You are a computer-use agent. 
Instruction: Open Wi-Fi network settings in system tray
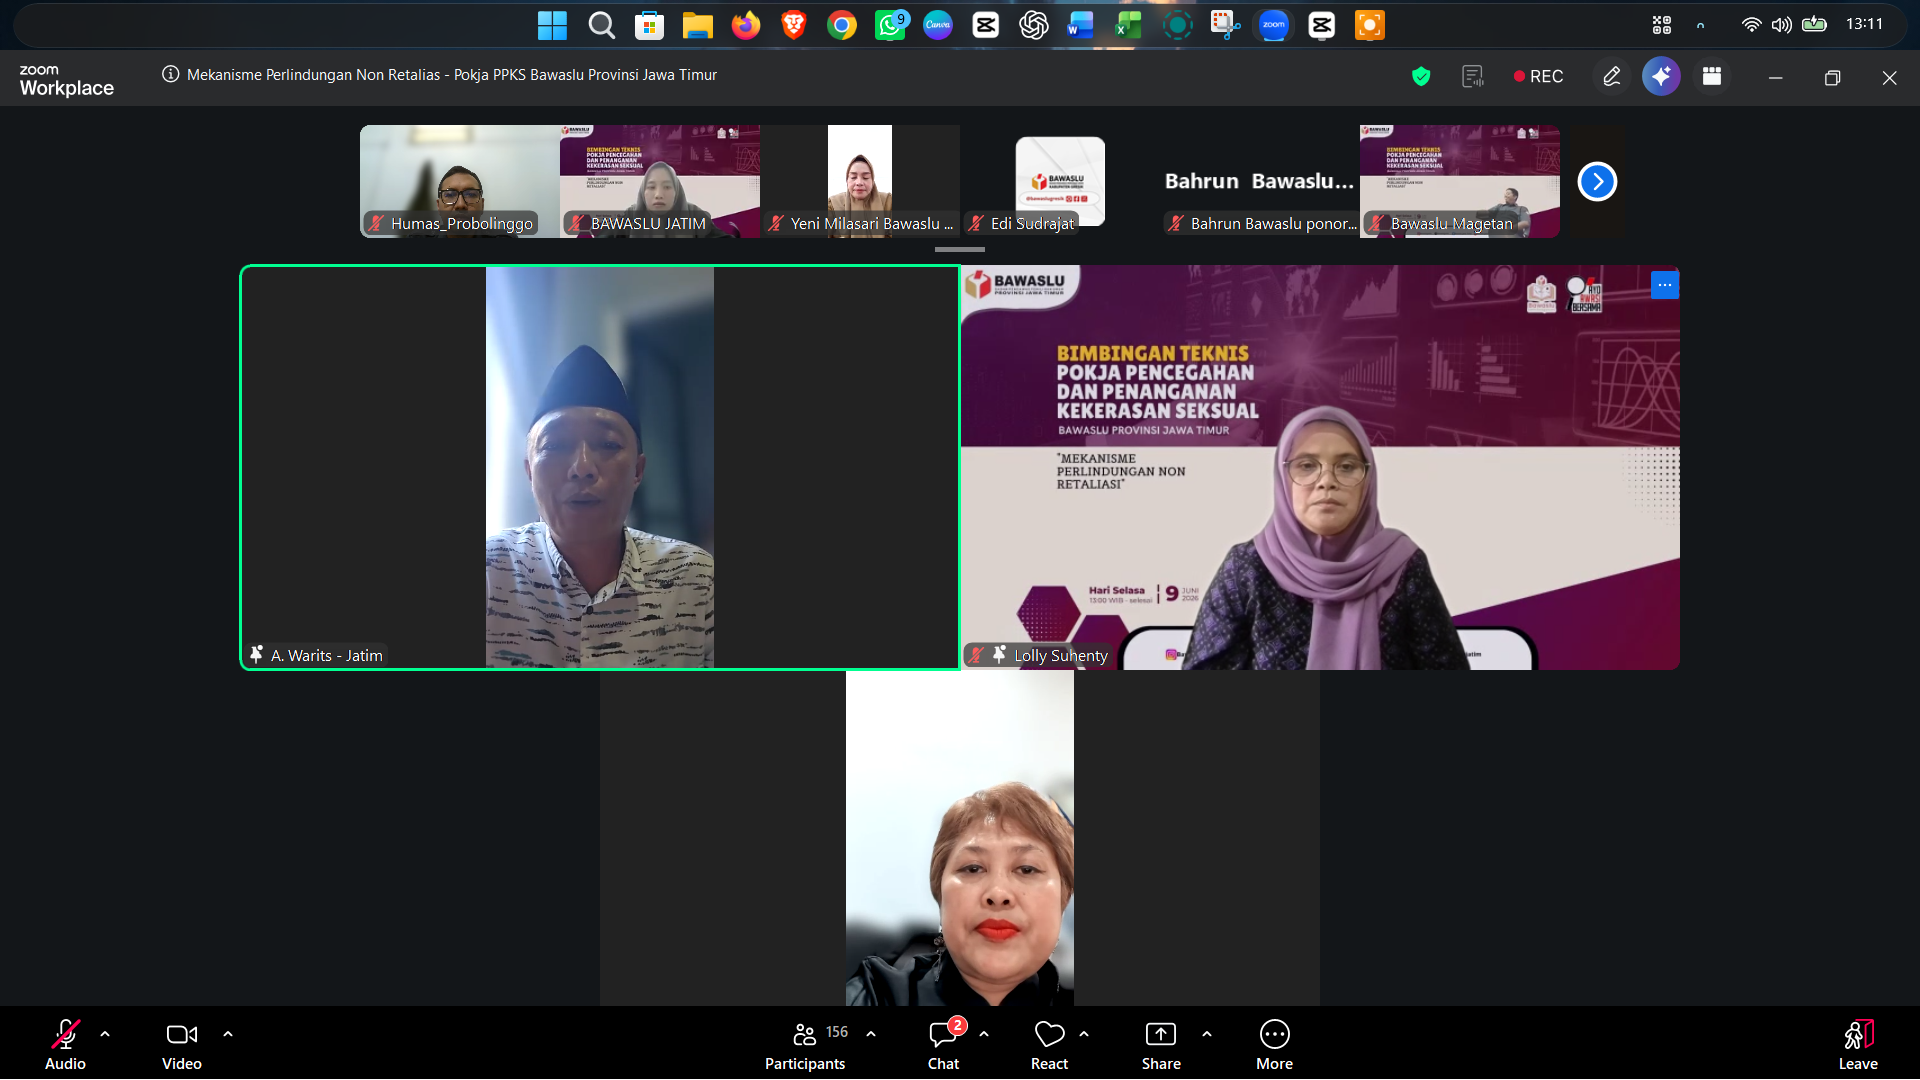coord(1751,25)
